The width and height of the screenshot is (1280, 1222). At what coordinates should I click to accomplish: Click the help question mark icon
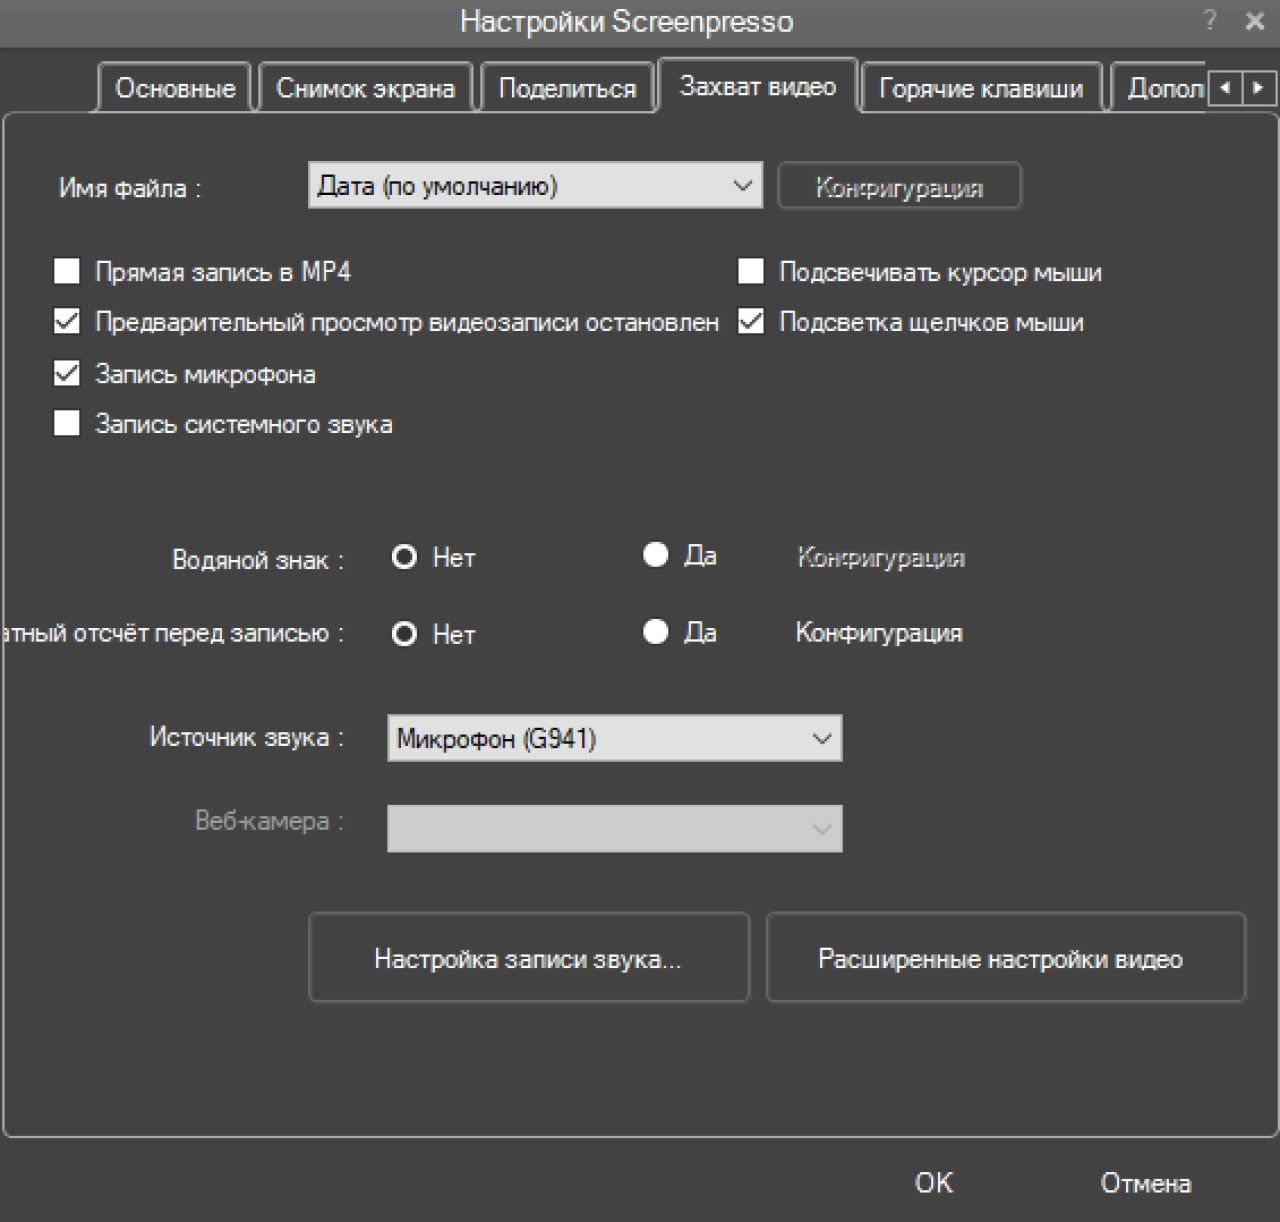(1210, 20)
